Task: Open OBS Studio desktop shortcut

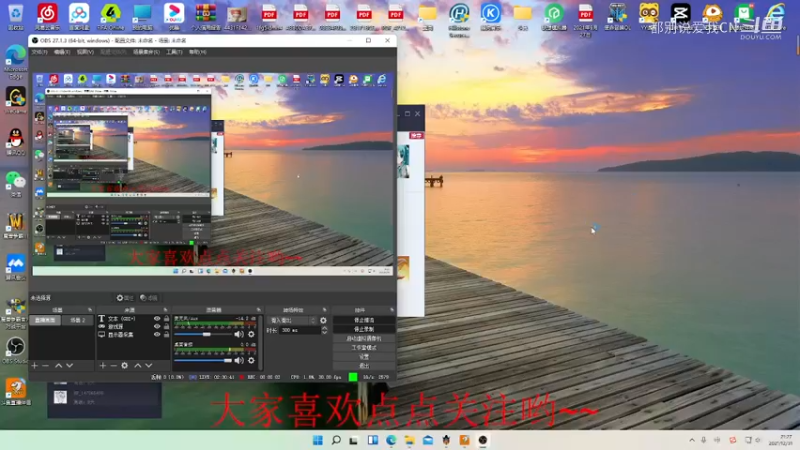Action: 15,350
